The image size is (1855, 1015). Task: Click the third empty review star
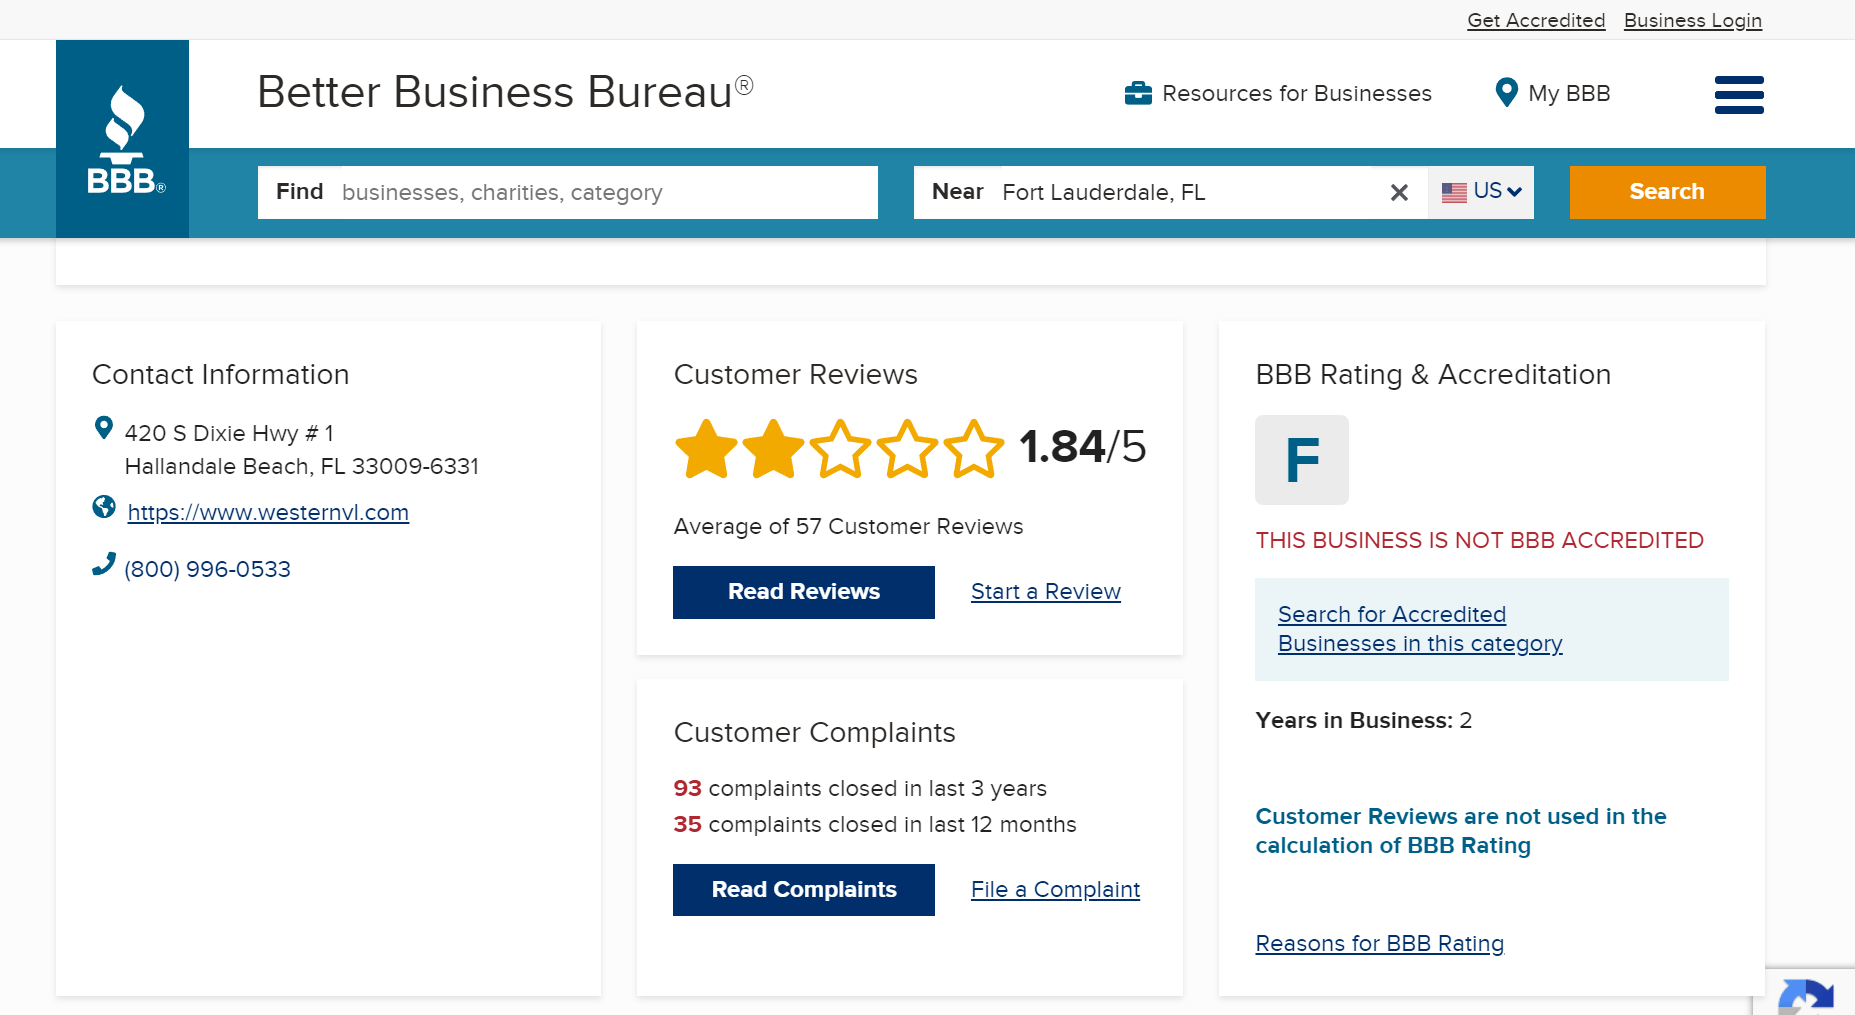pyautogui.click(x=840, y=449)
